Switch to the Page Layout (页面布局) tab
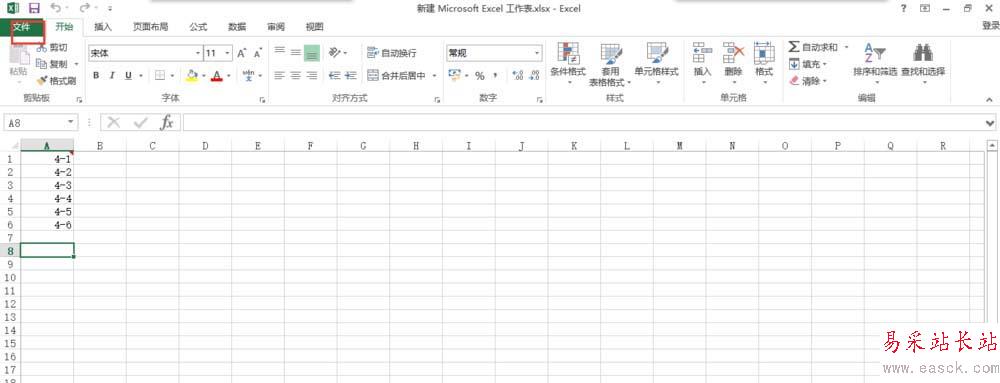 click(x=151, y=27)
